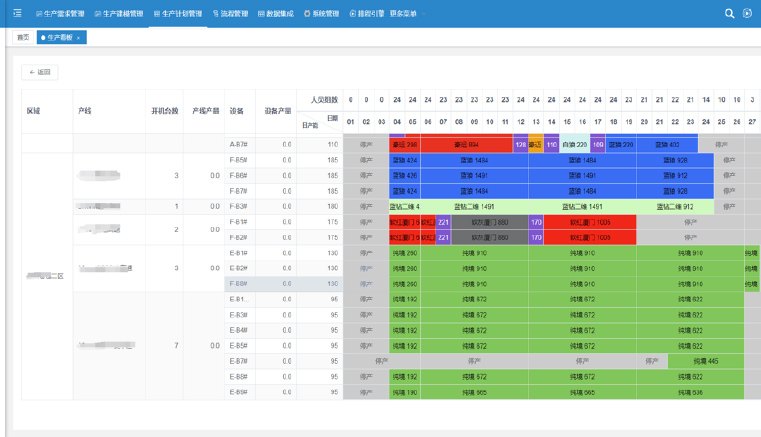Click blue 928 block in F-87# row
The image size is (761, 437).
(x=675, y=191)
